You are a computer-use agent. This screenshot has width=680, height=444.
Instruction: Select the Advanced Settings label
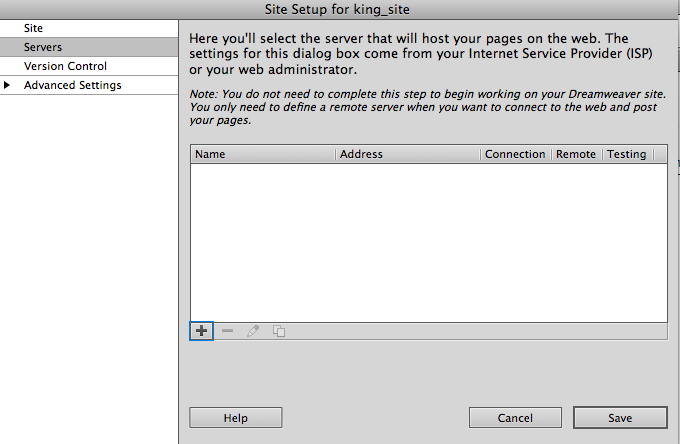pyautogui.click(x=73, y=86)
